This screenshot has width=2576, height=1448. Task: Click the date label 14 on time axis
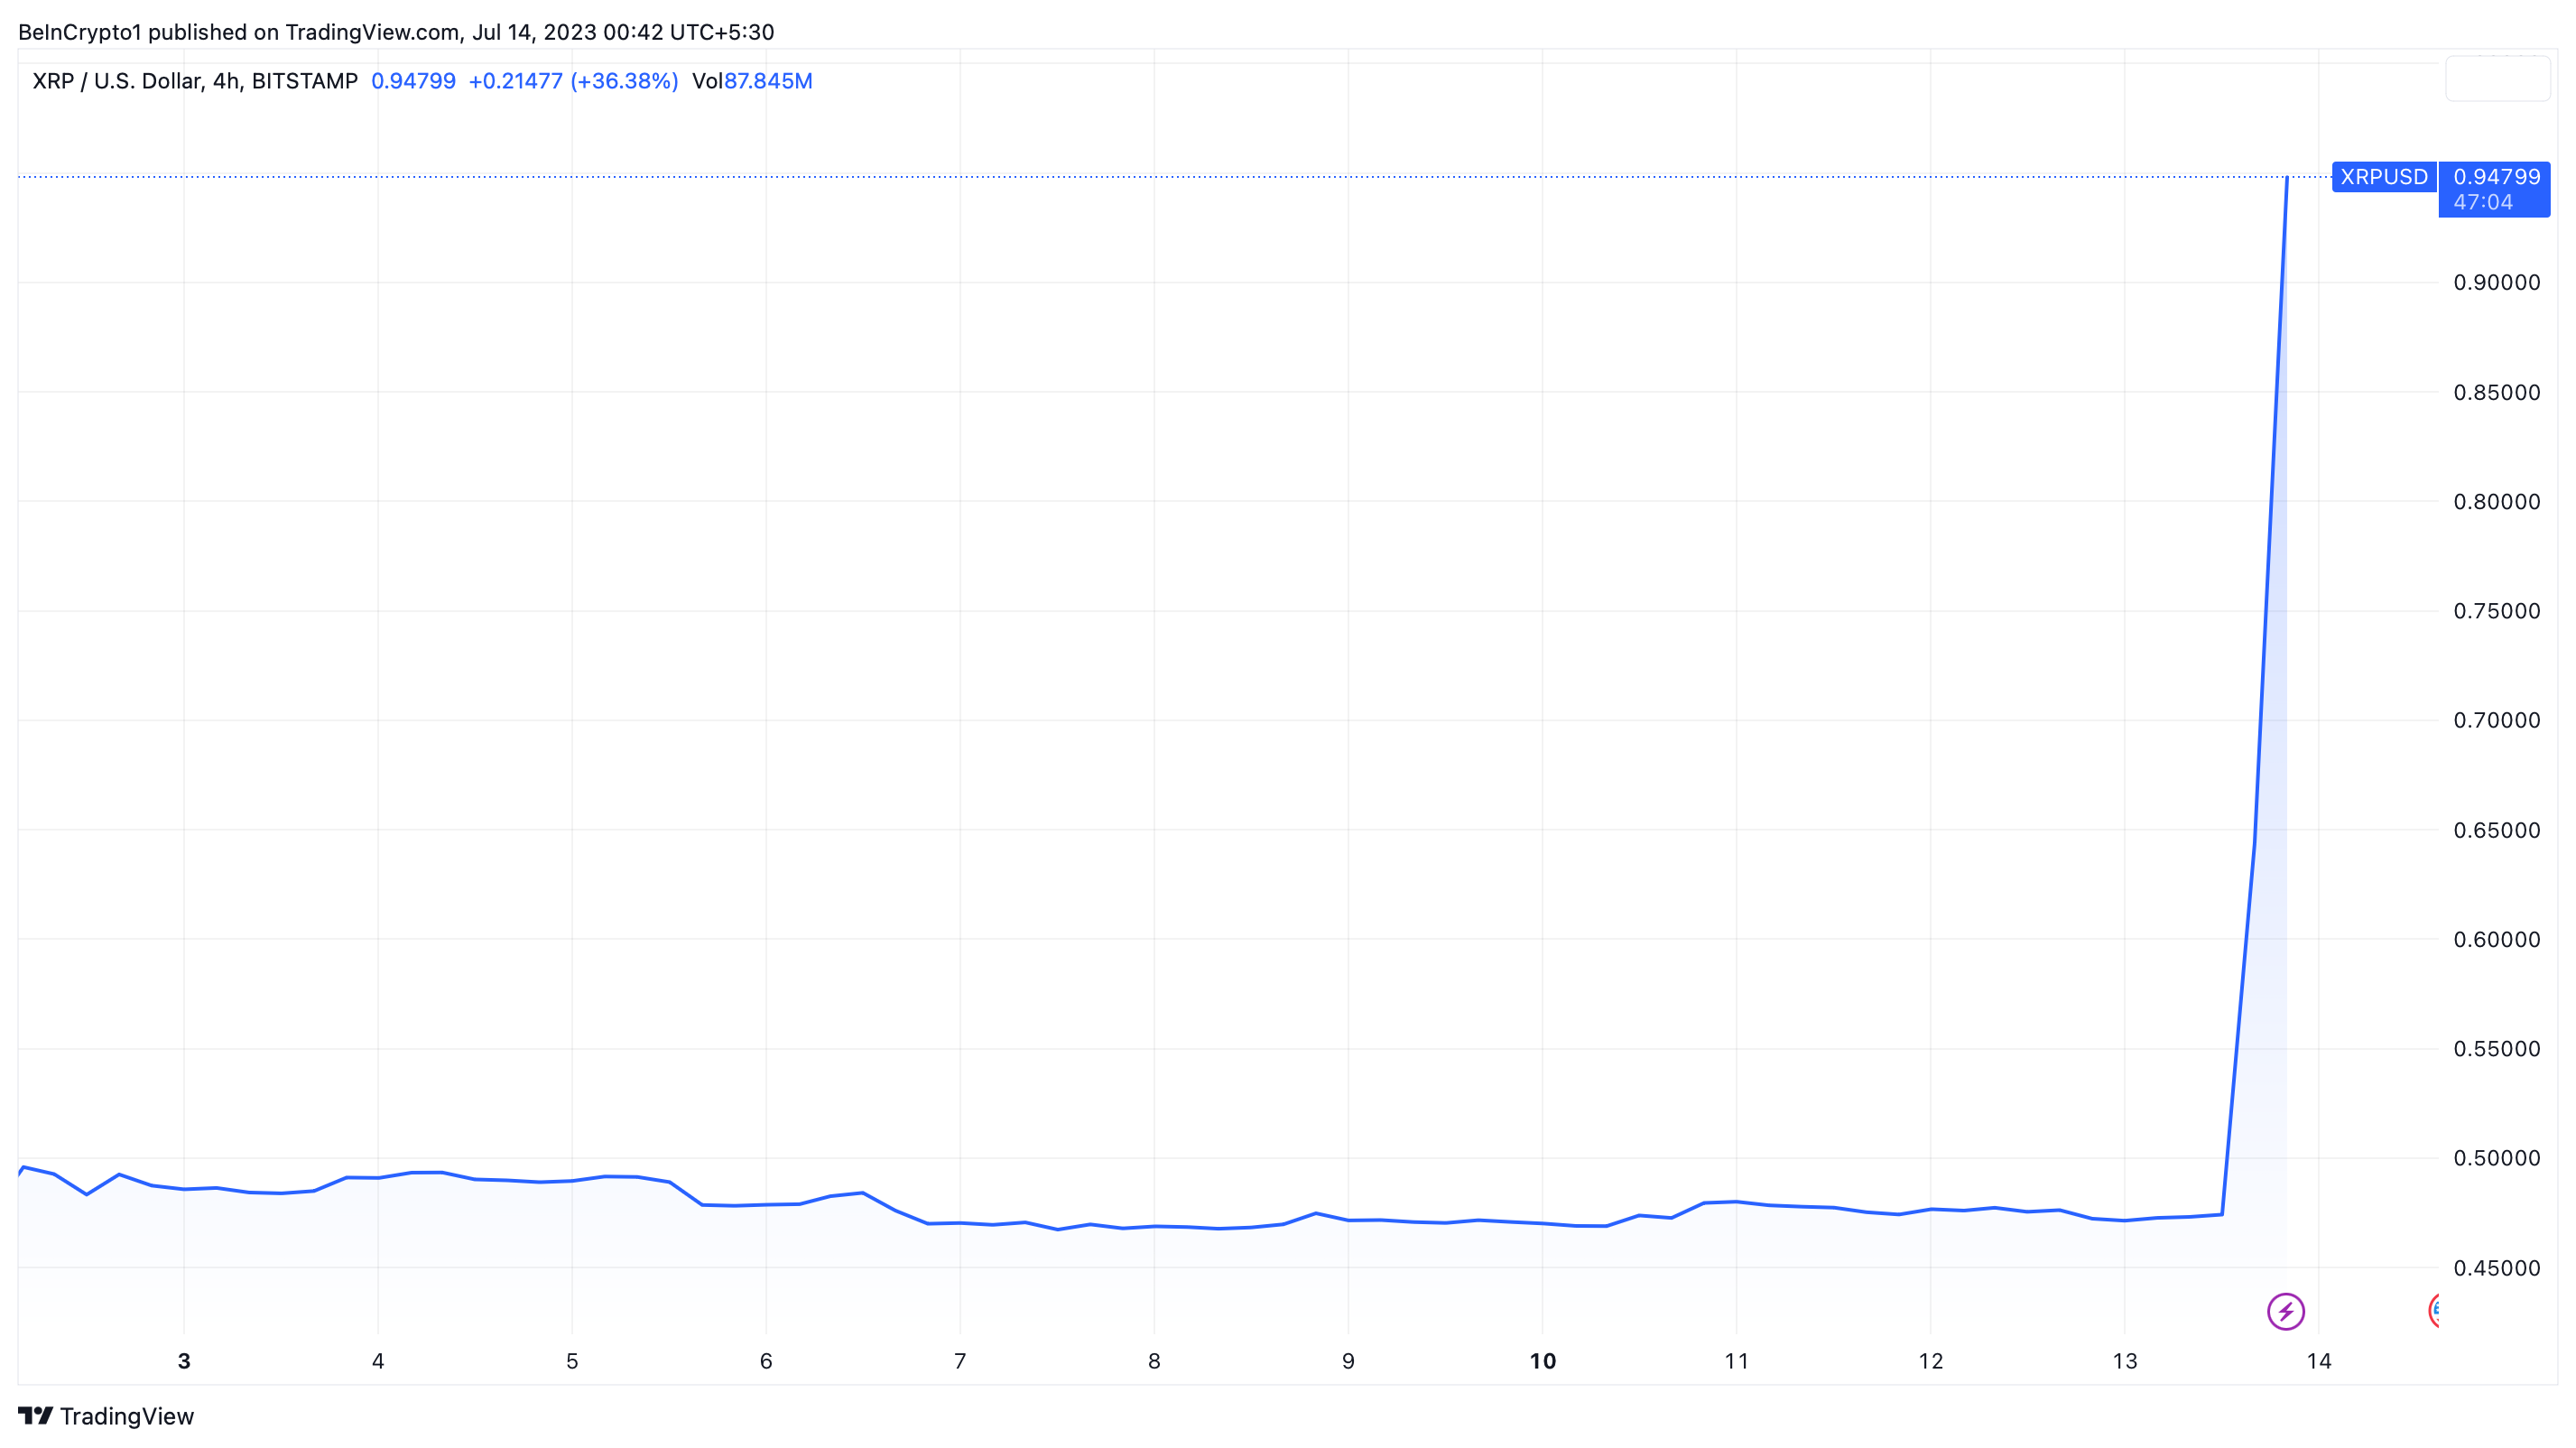pyautogui.click(x=2318, y=1361)
